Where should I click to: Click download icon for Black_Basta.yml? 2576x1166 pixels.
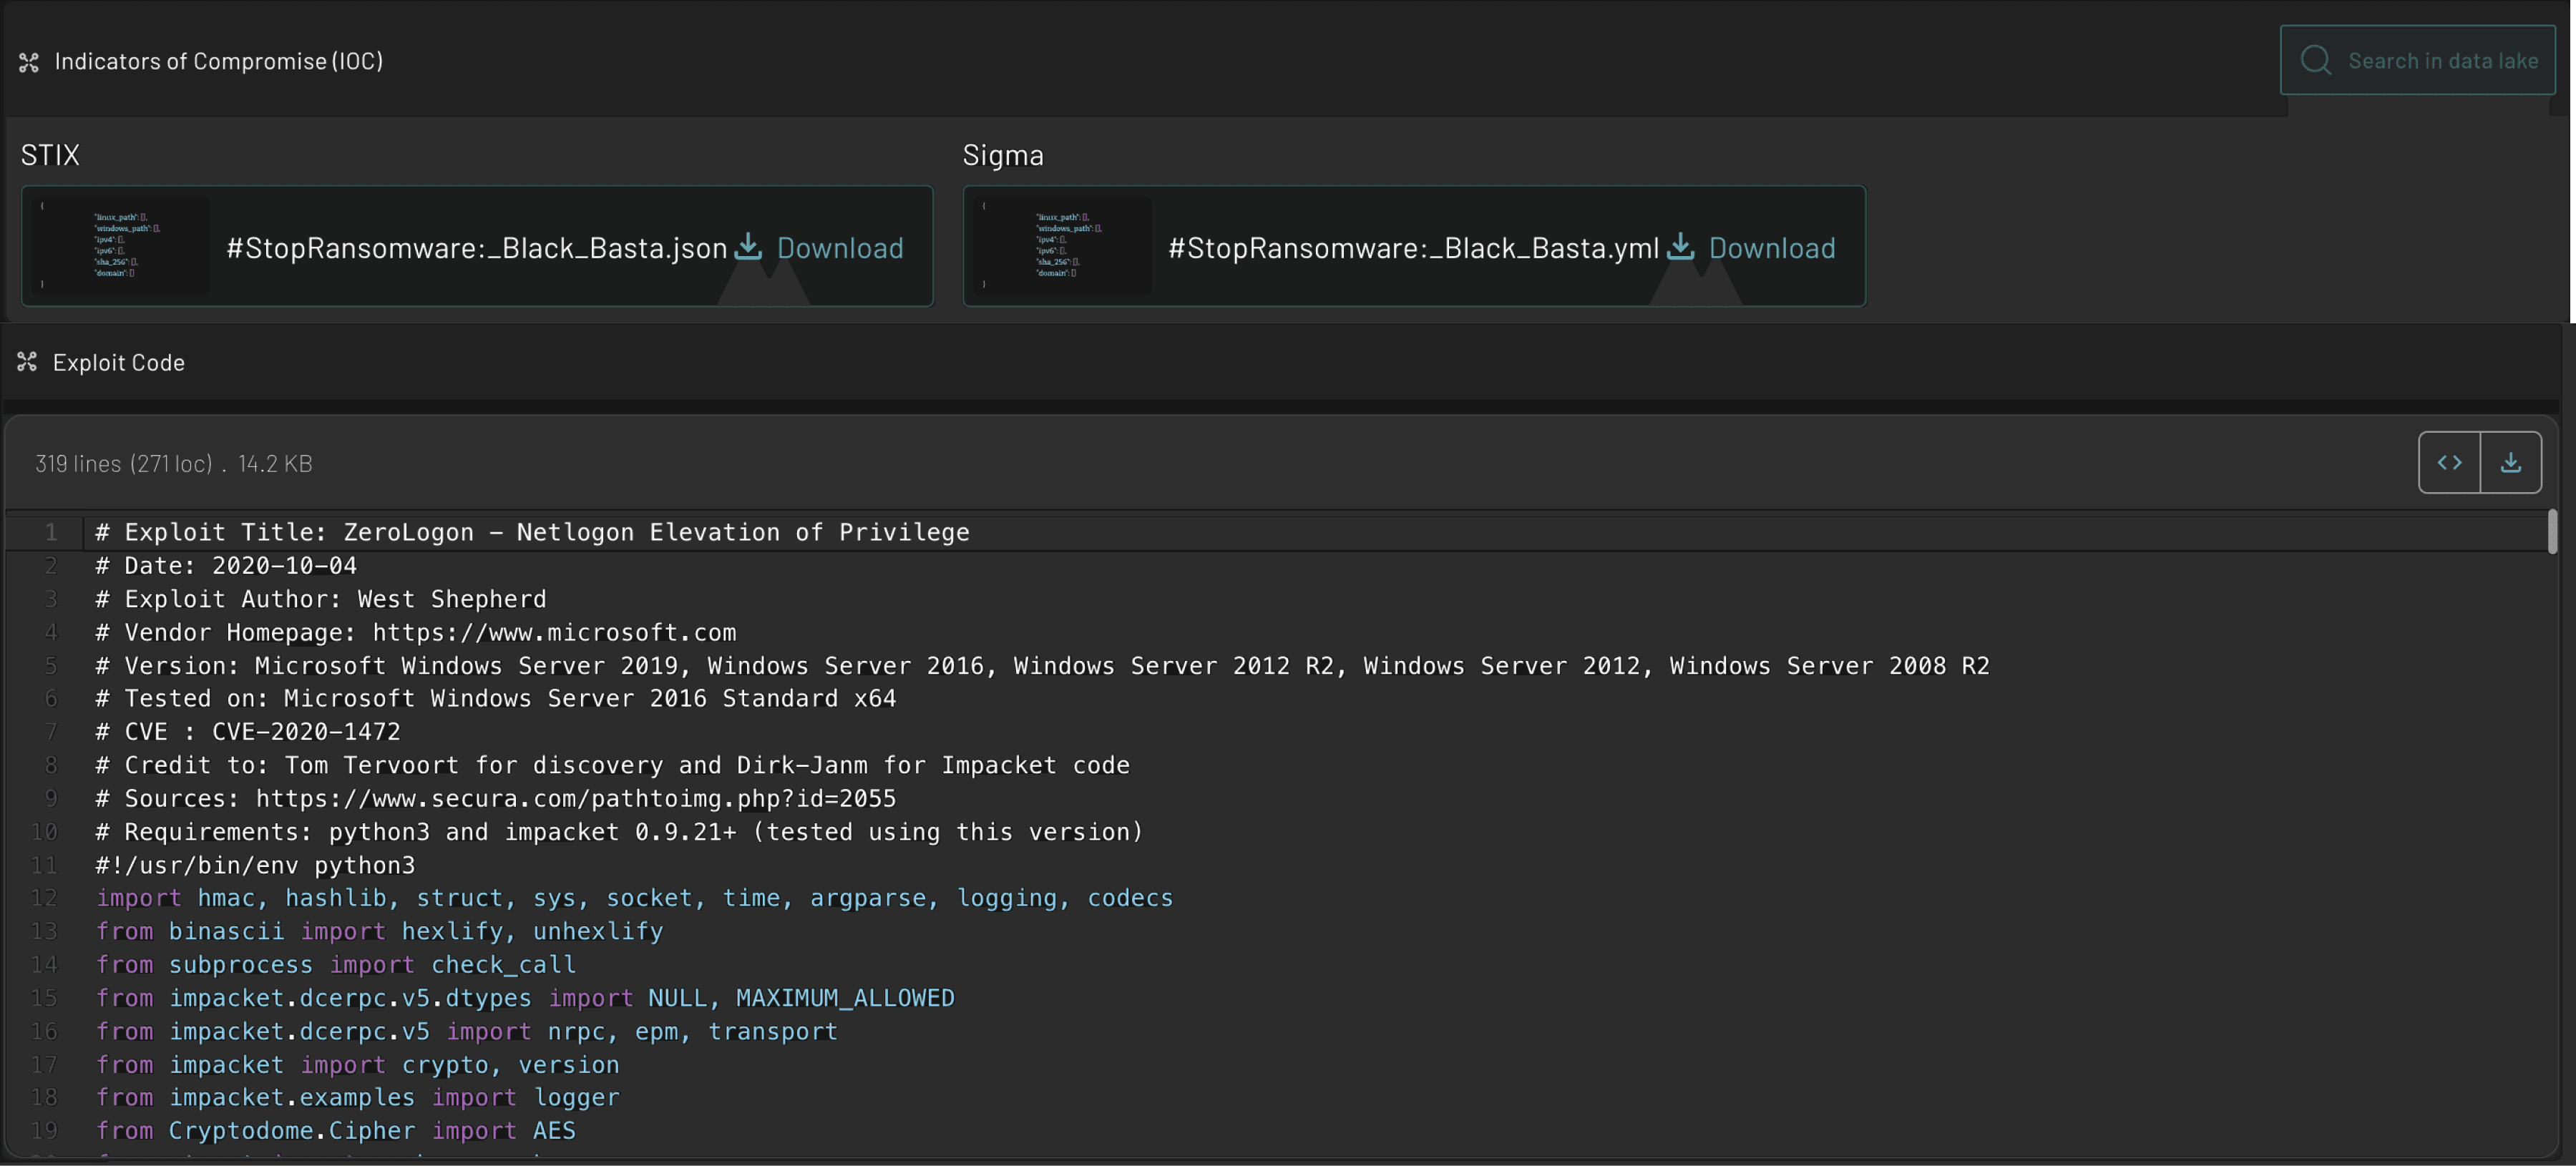[x=1681, y=247]
